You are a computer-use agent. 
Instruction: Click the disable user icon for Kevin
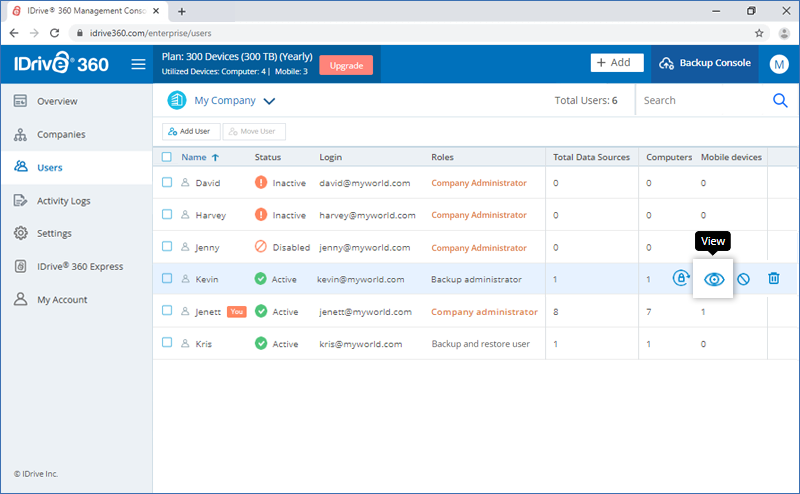743,279
